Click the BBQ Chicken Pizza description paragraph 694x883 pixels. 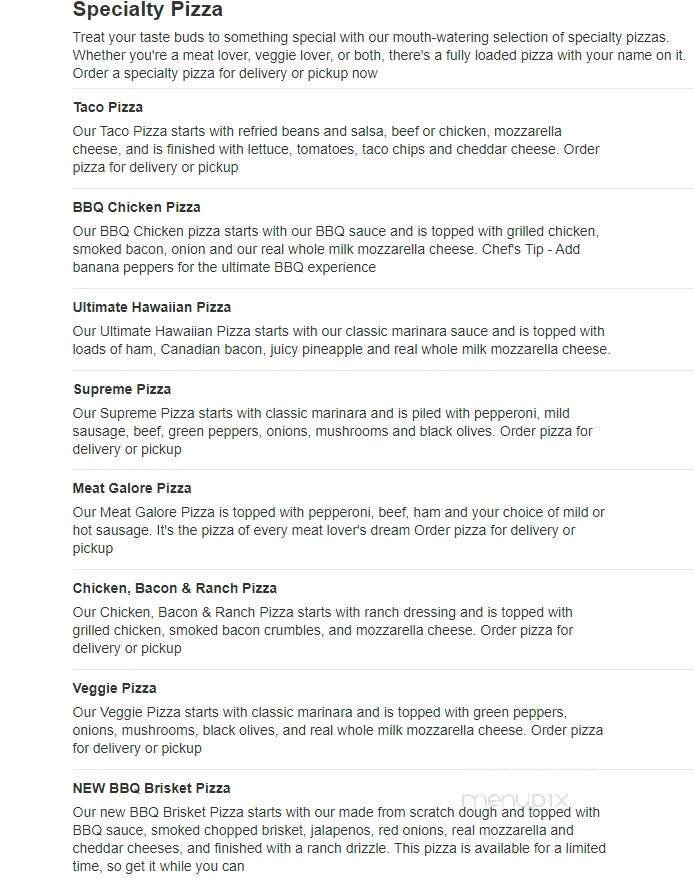(336, 249)
